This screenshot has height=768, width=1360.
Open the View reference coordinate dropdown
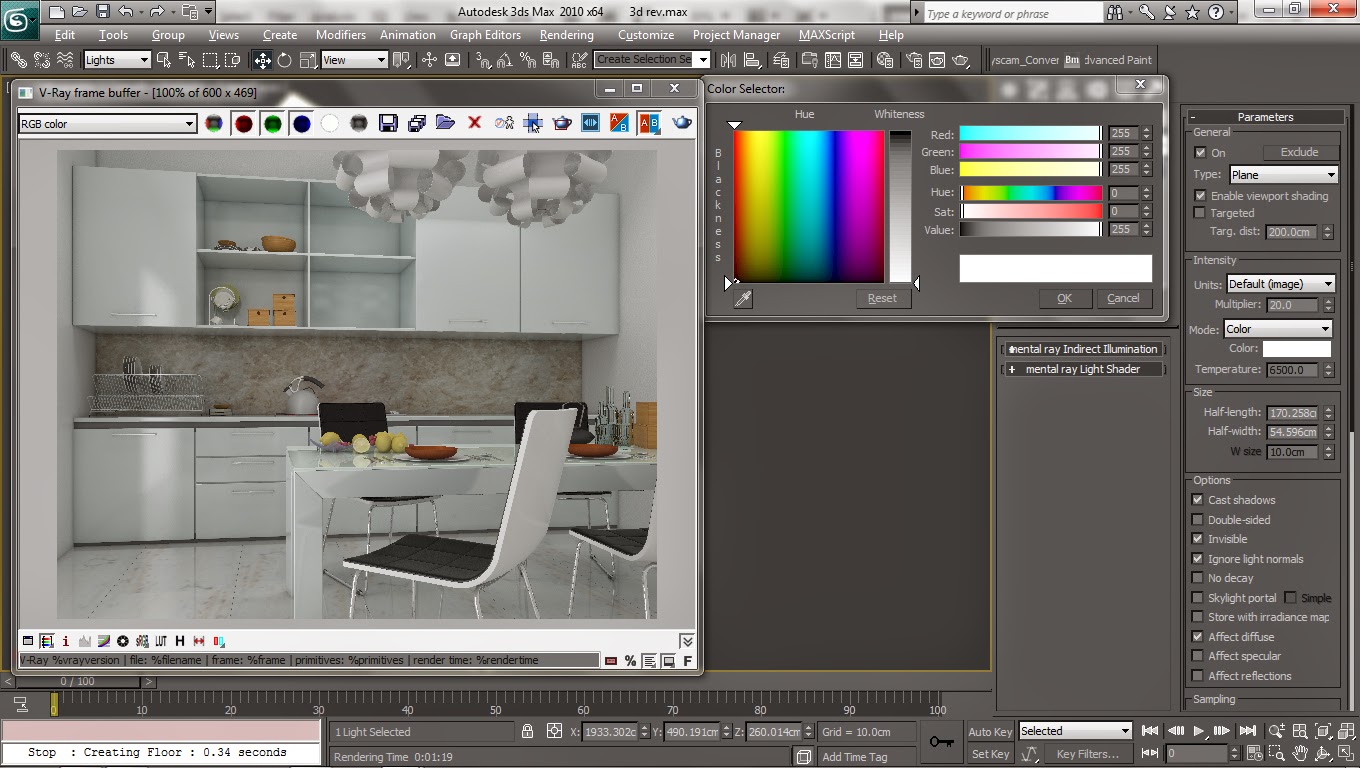354,60
